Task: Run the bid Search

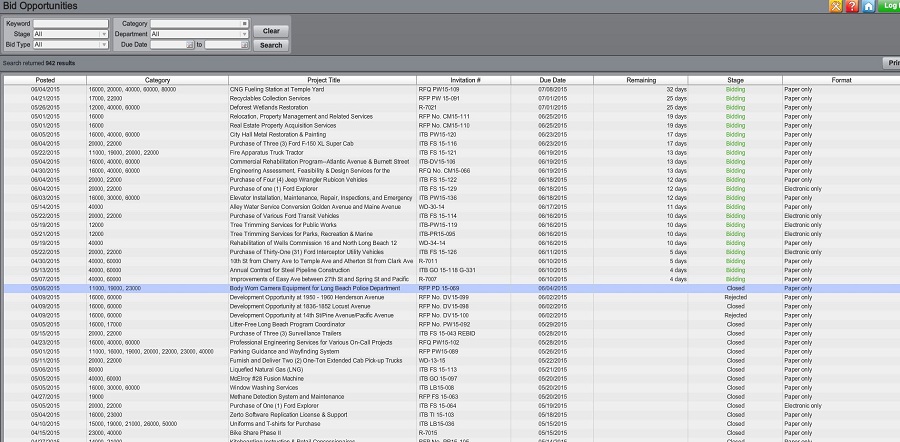Action: tap(271, 45)
